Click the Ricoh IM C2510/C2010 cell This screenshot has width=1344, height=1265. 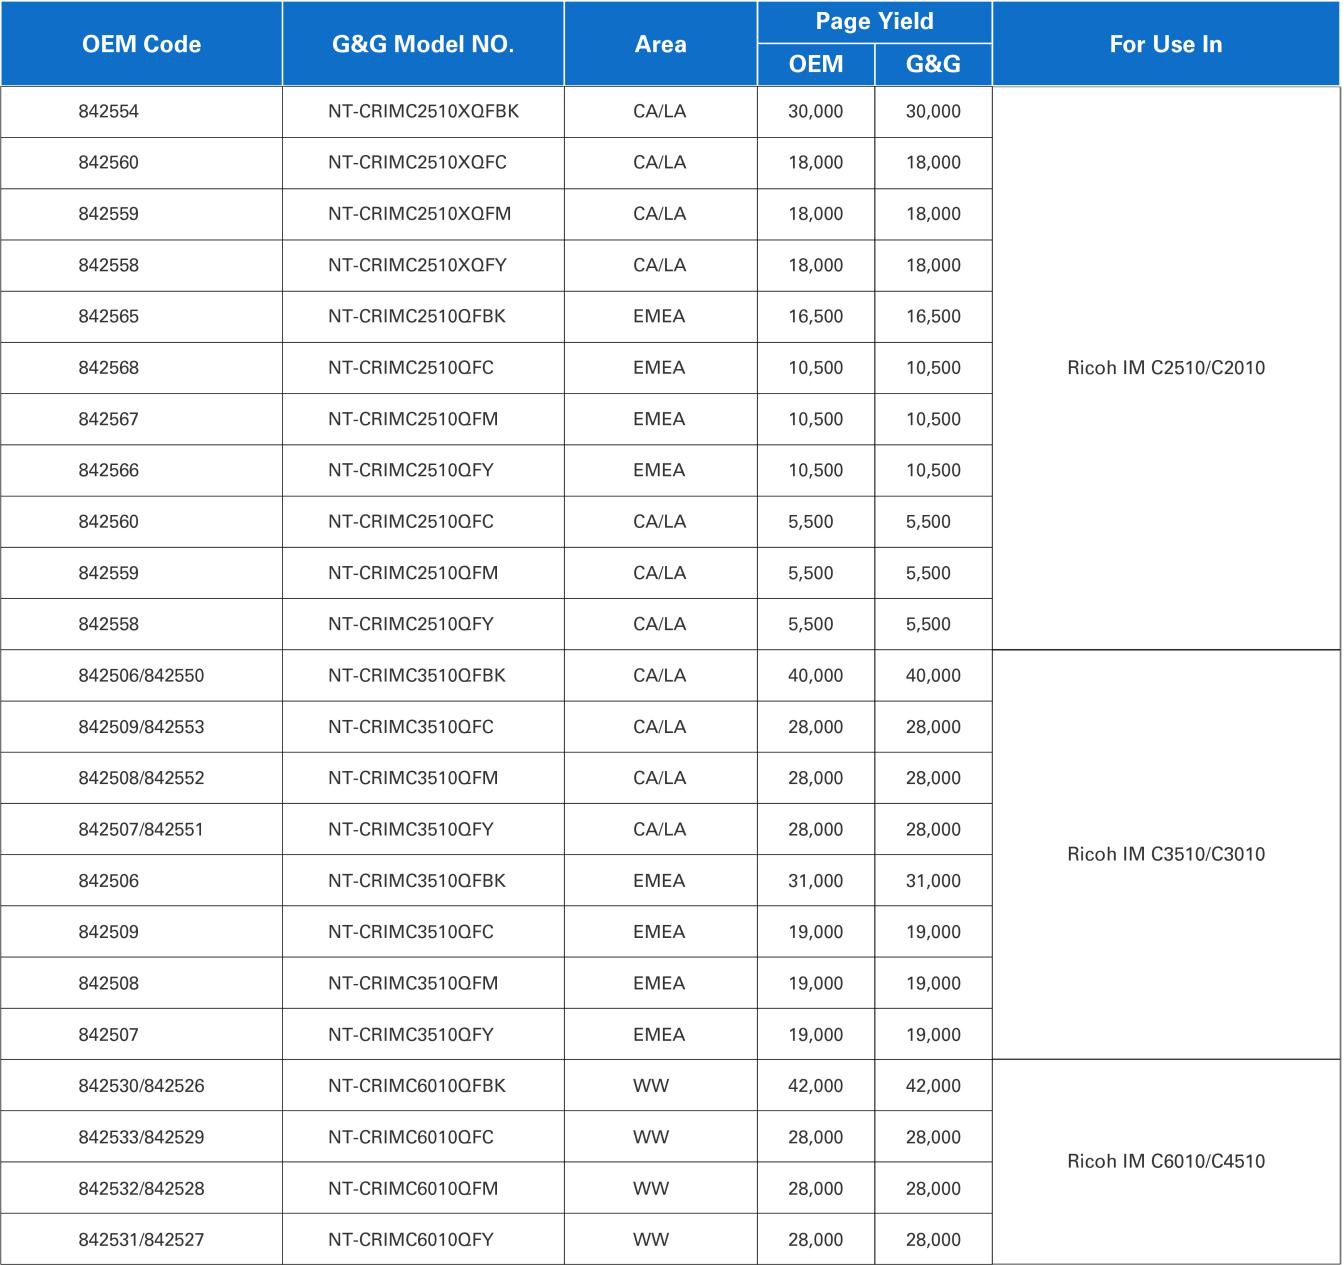(x=1166, y=367)
